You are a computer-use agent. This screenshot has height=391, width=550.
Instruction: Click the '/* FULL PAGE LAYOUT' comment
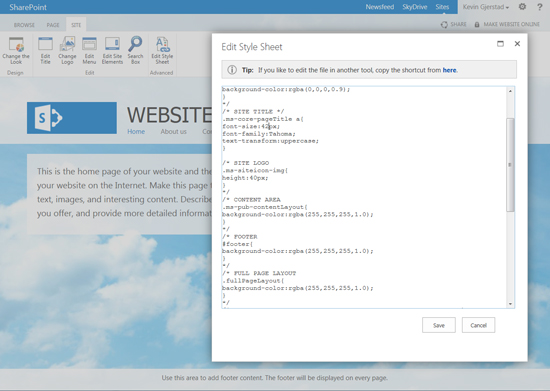(x=259, y=273)
